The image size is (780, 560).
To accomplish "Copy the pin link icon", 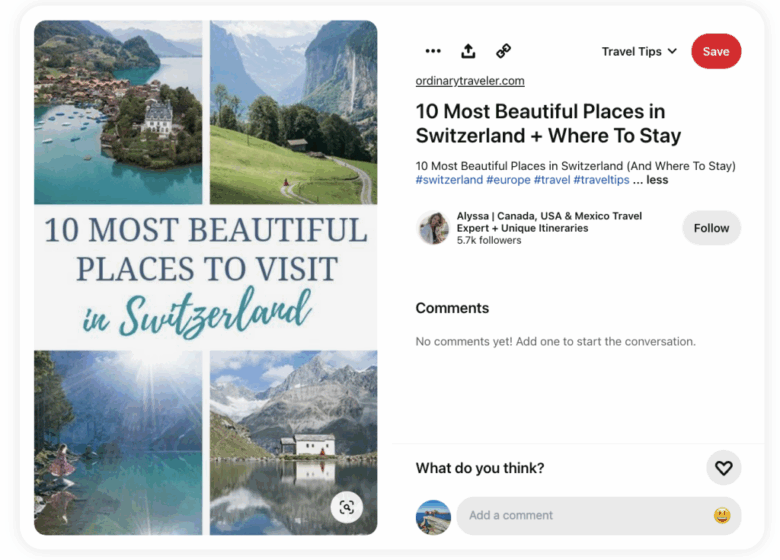I will point(504,51).
